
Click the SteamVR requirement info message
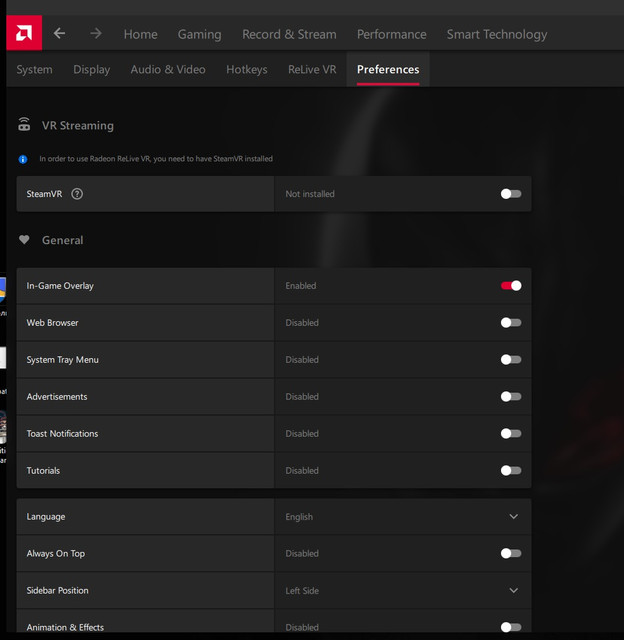[156, 159]
